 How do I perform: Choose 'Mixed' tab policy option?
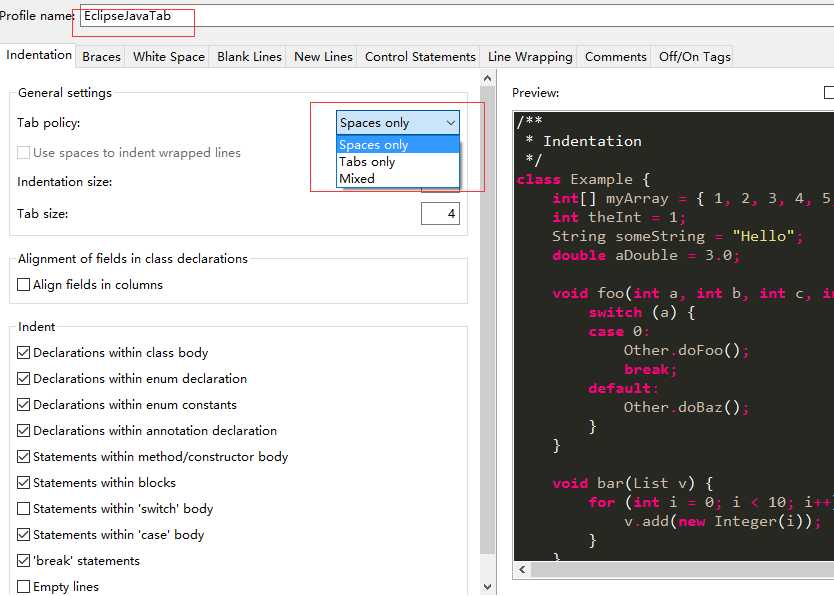[x=398, y=179]
